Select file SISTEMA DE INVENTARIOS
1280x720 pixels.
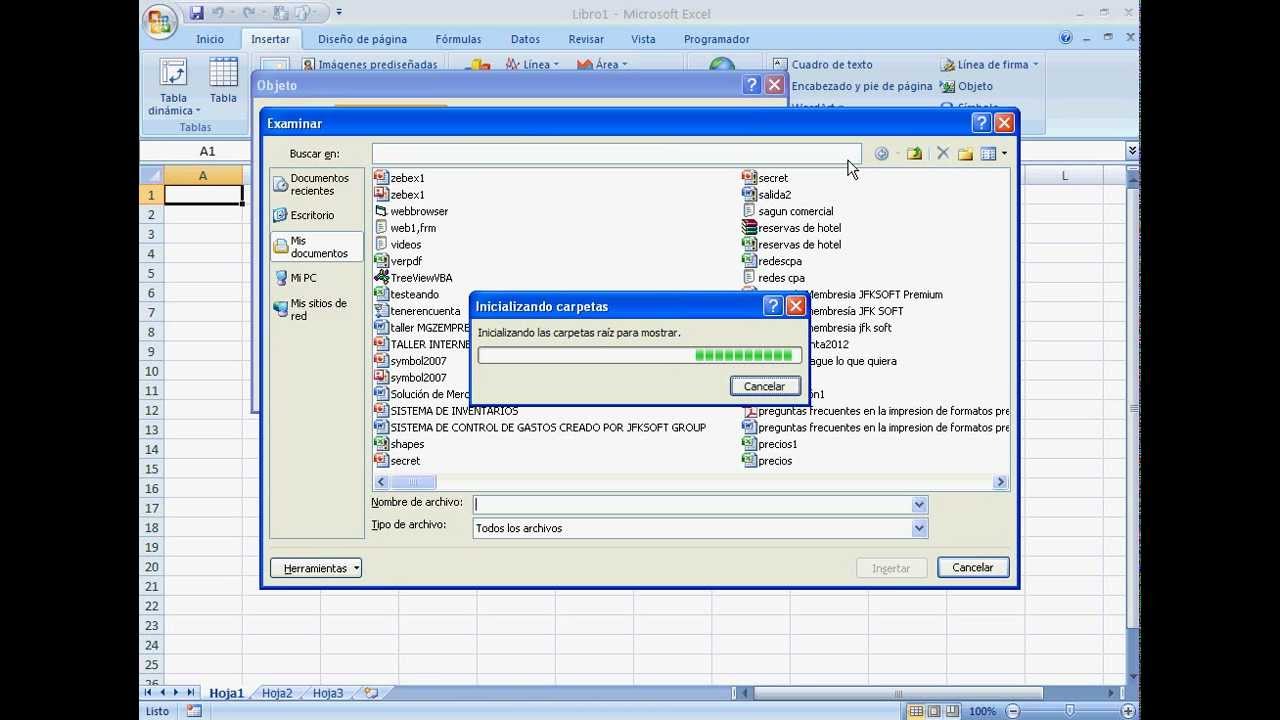pos(446,411)
